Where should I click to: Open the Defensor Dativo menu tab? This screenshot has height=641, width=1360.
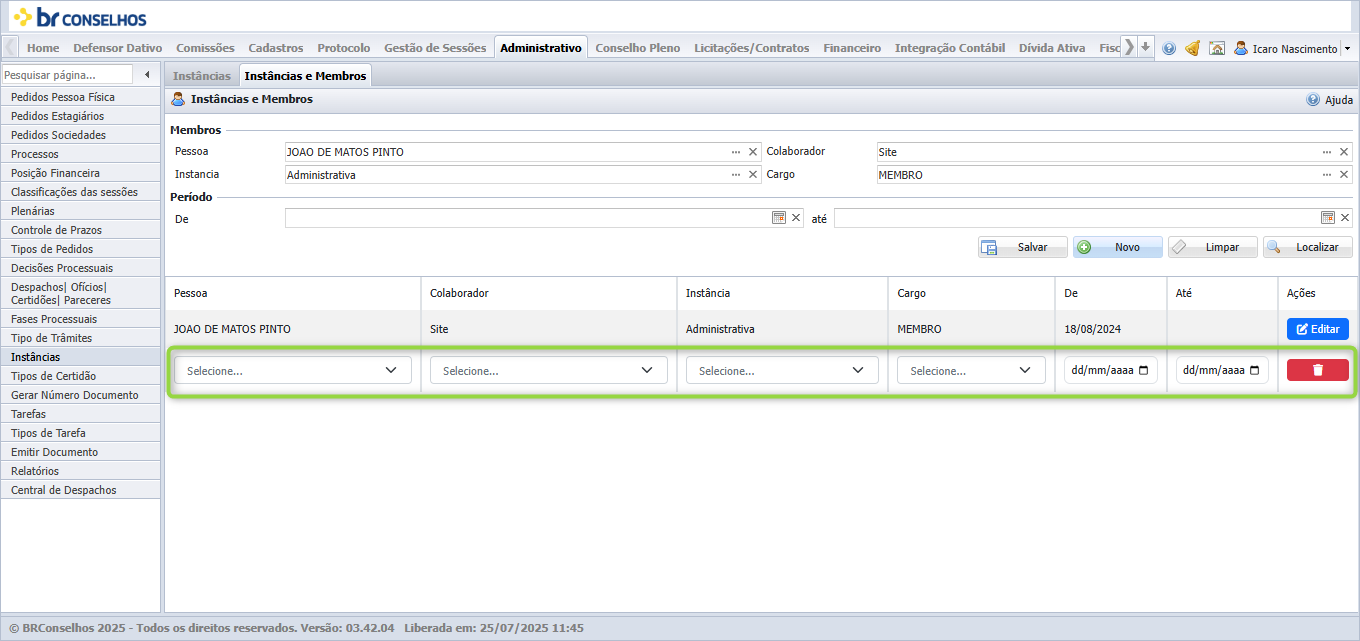(118, 48)
